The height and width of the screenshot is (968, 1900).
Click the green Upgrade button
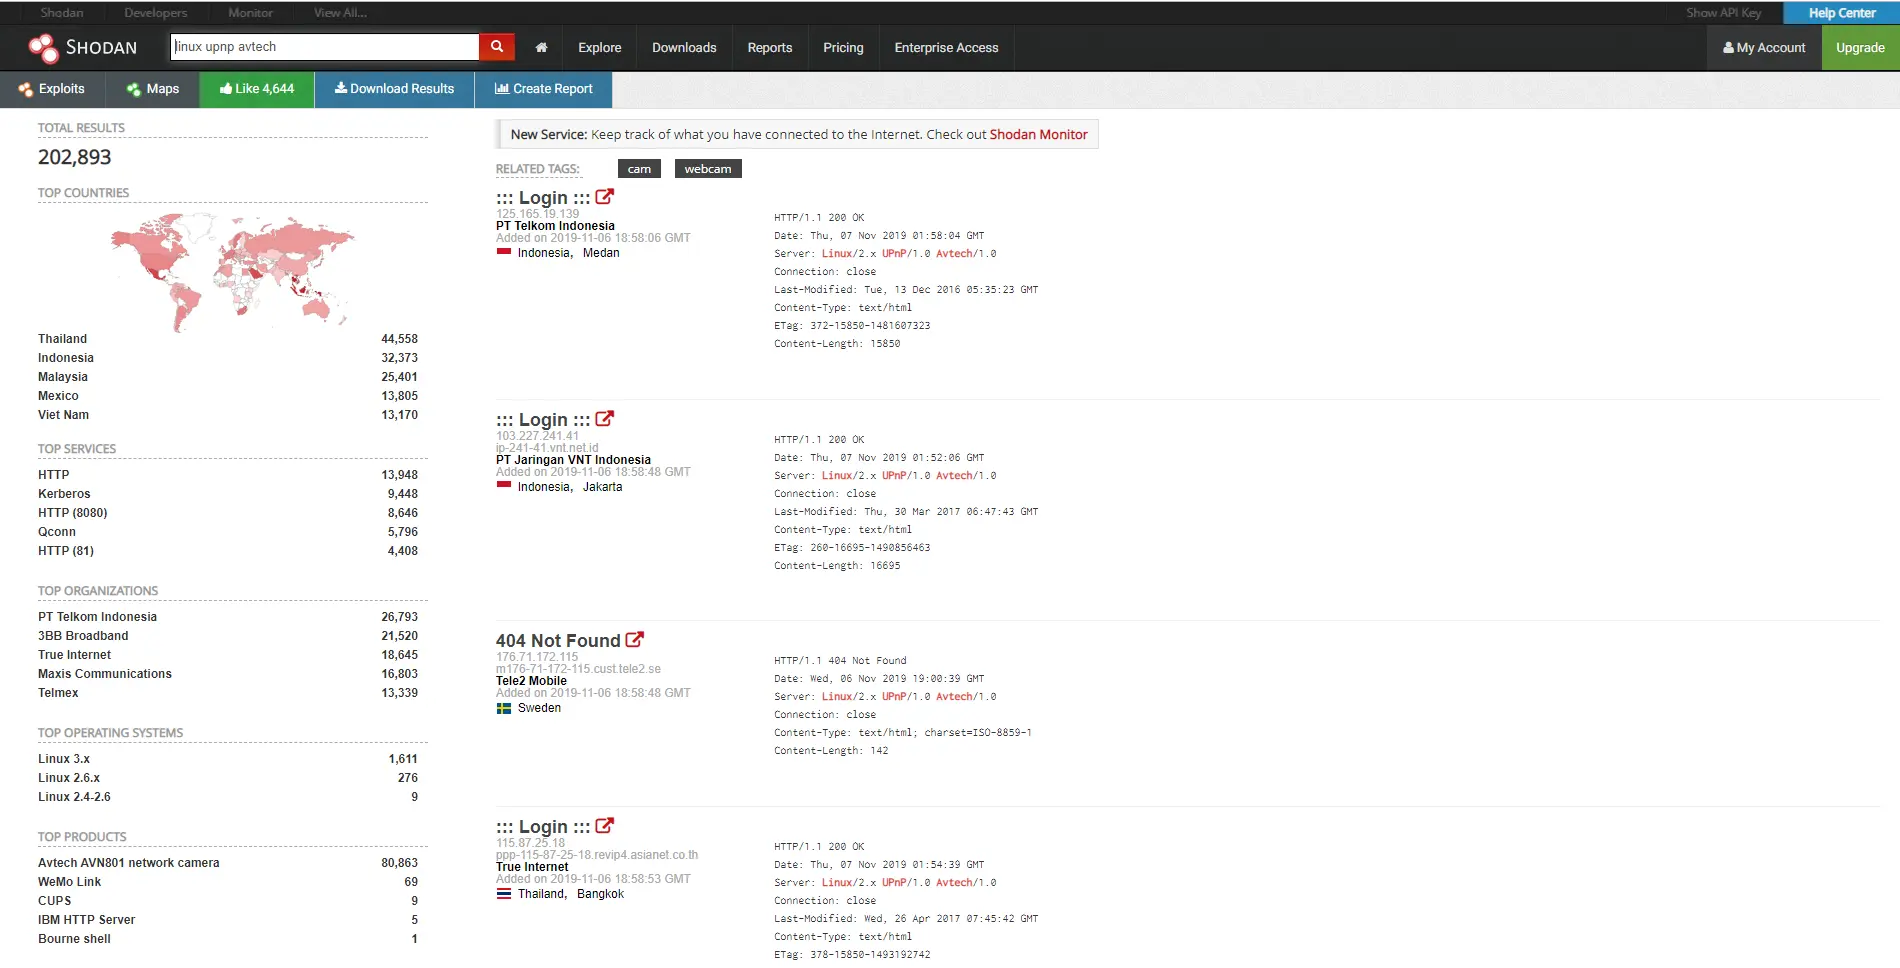[x=1861, y=48]
